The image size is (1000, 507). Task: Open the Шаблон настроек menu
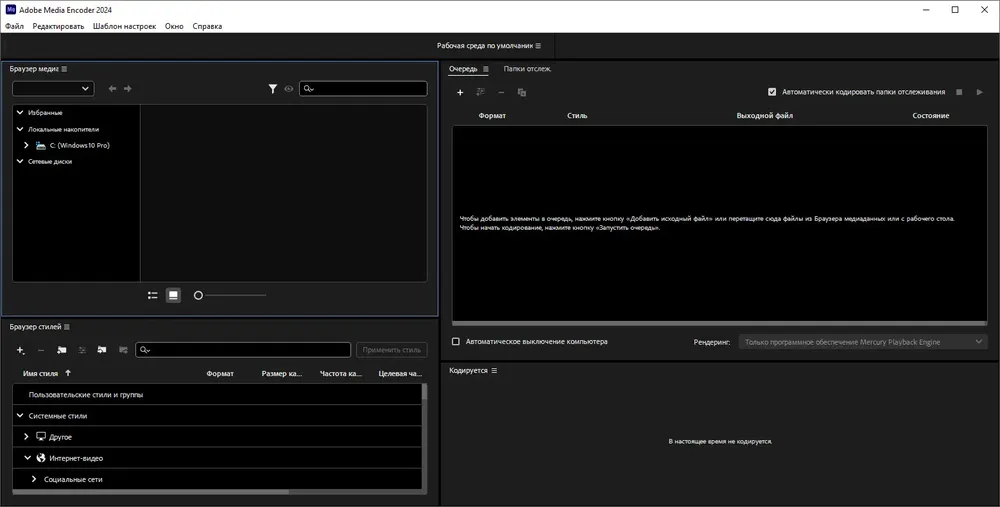(124, 26)
